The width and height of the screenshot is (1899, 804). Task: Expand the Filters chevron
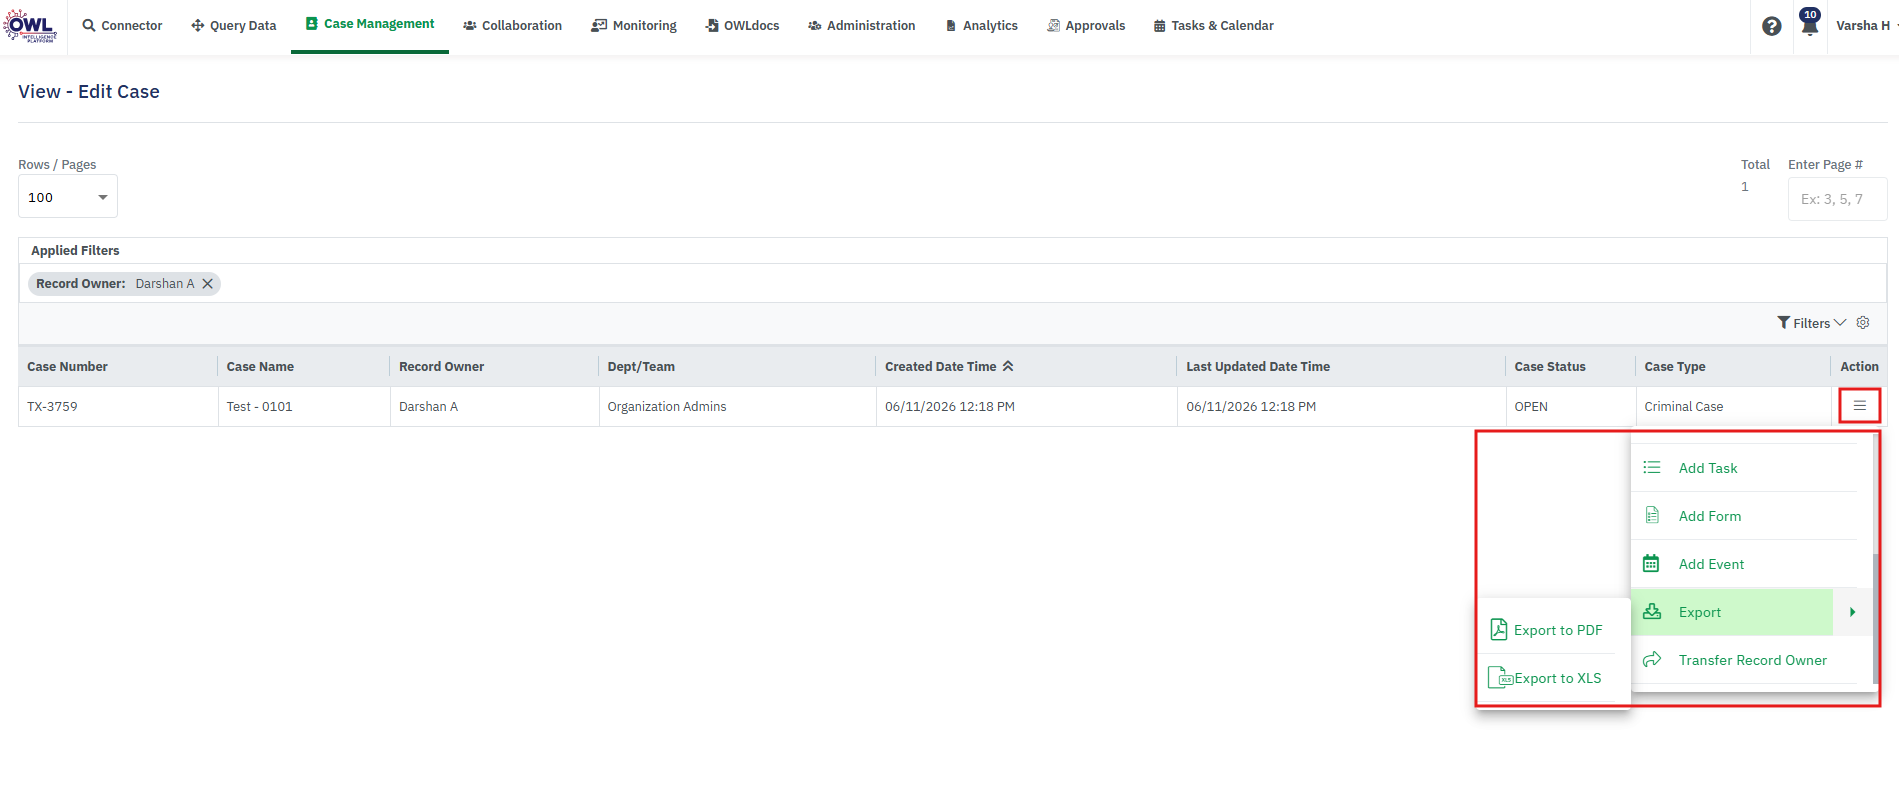1840,323
